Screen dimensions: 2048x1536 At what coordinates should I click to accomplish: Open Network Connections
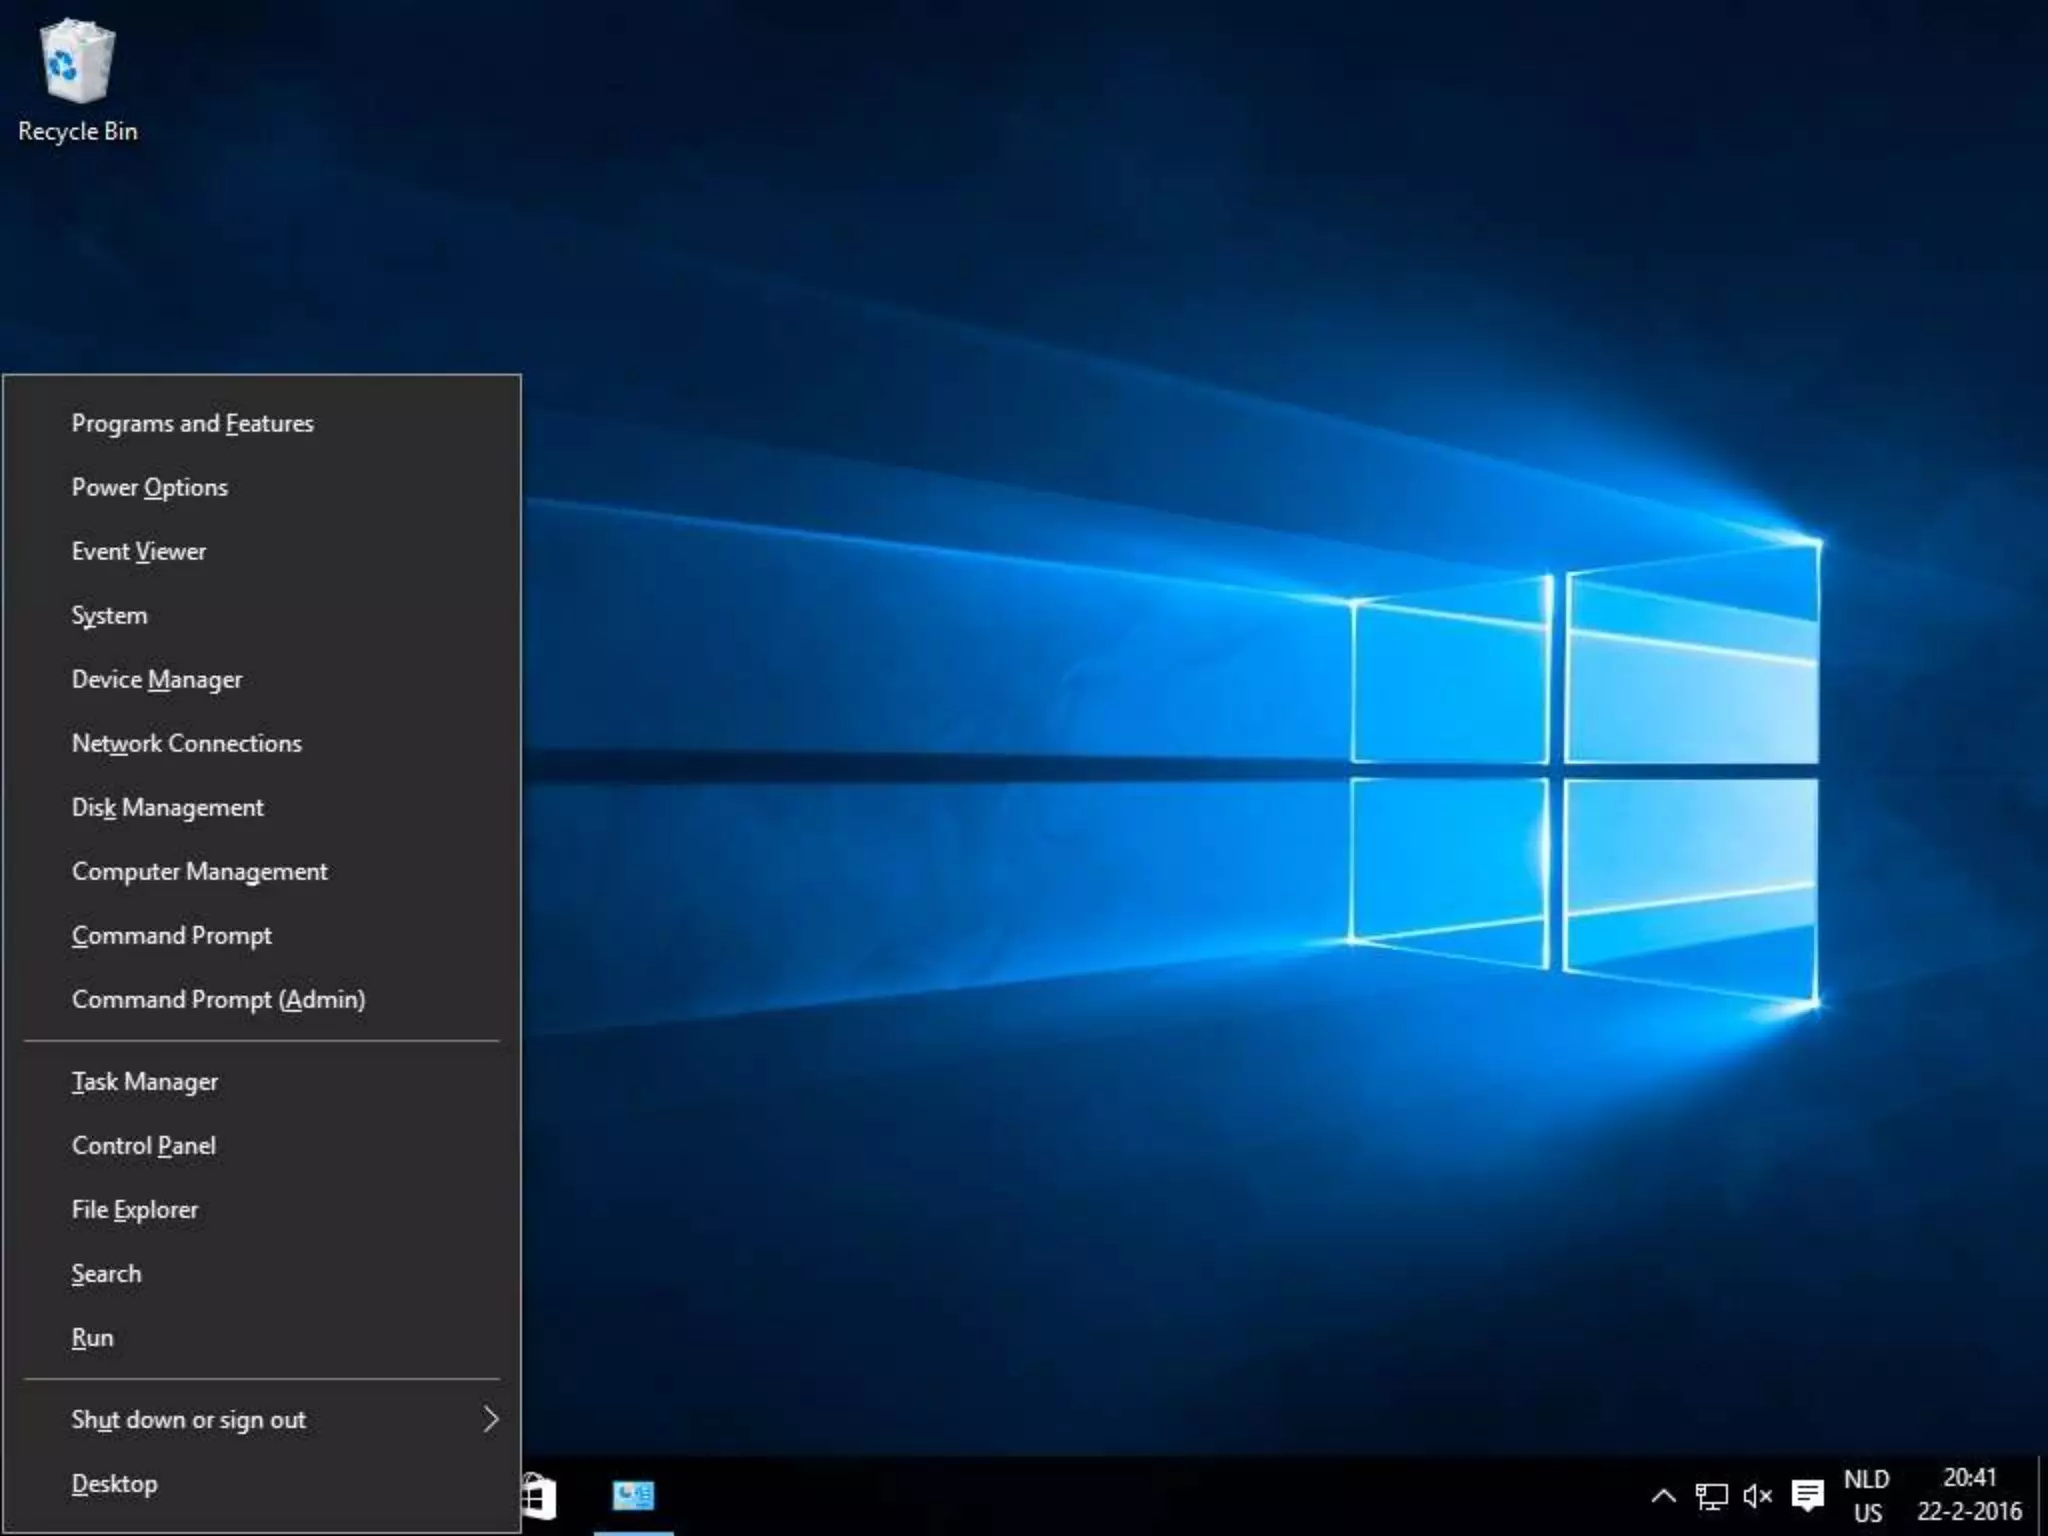pyautogui.click(x=262, y=743)
